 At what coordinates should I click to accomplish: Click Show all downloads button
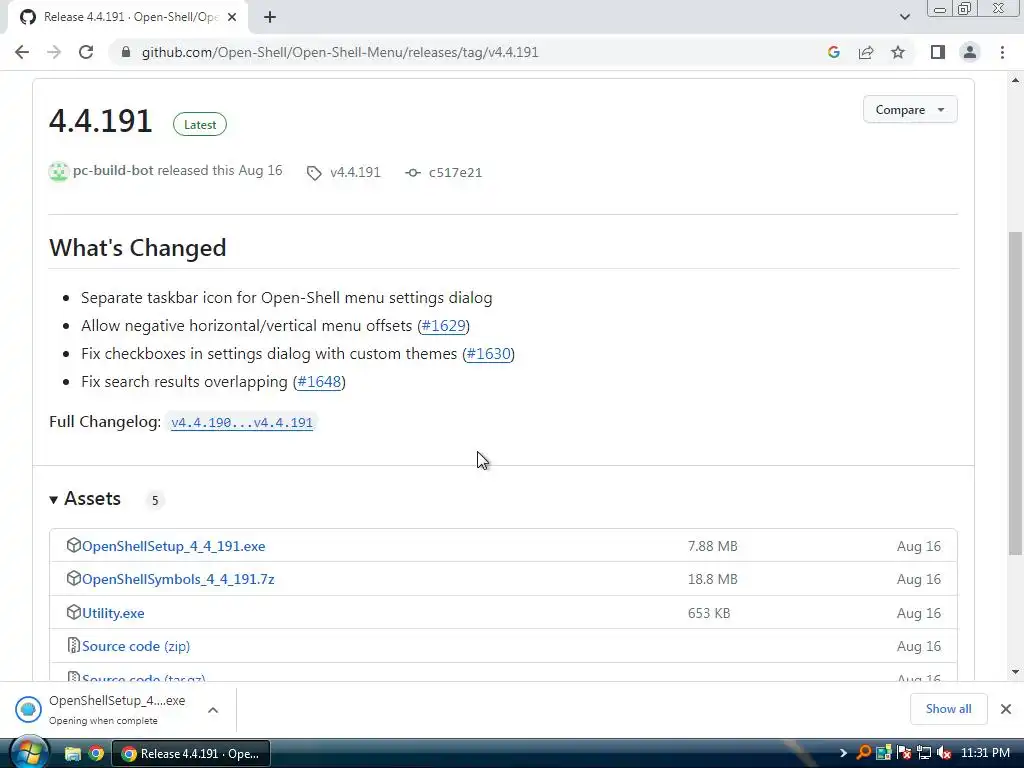[x=948, y=709]
